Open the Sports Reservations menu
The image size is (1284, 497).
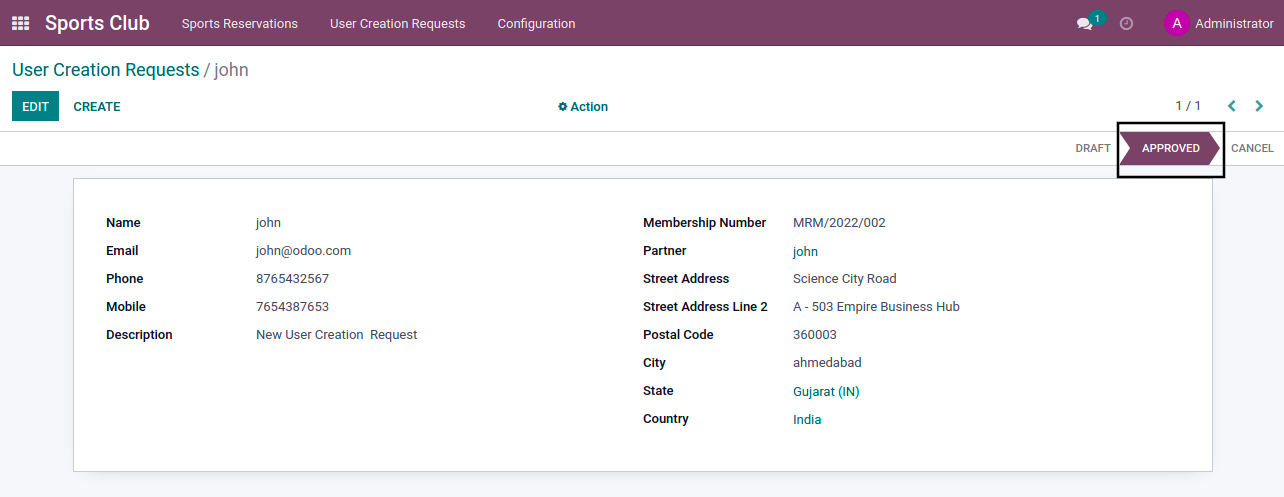click(240, 23)
